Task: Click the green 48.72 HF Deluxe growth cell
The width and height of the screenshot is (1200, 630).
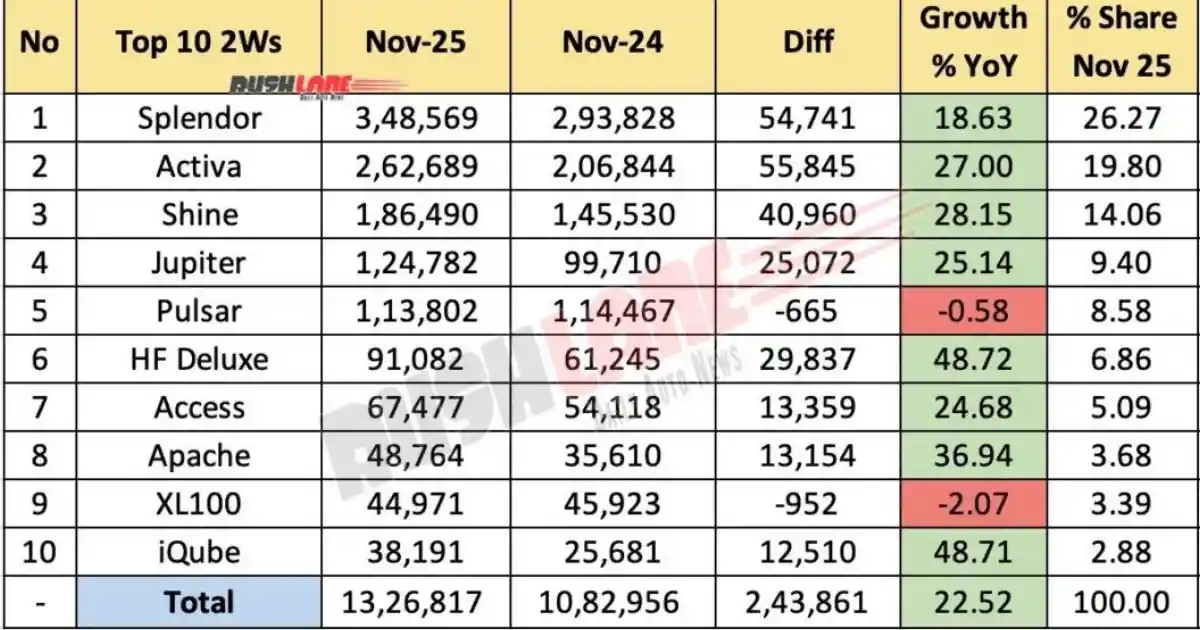Action: (x=974, y=359)
